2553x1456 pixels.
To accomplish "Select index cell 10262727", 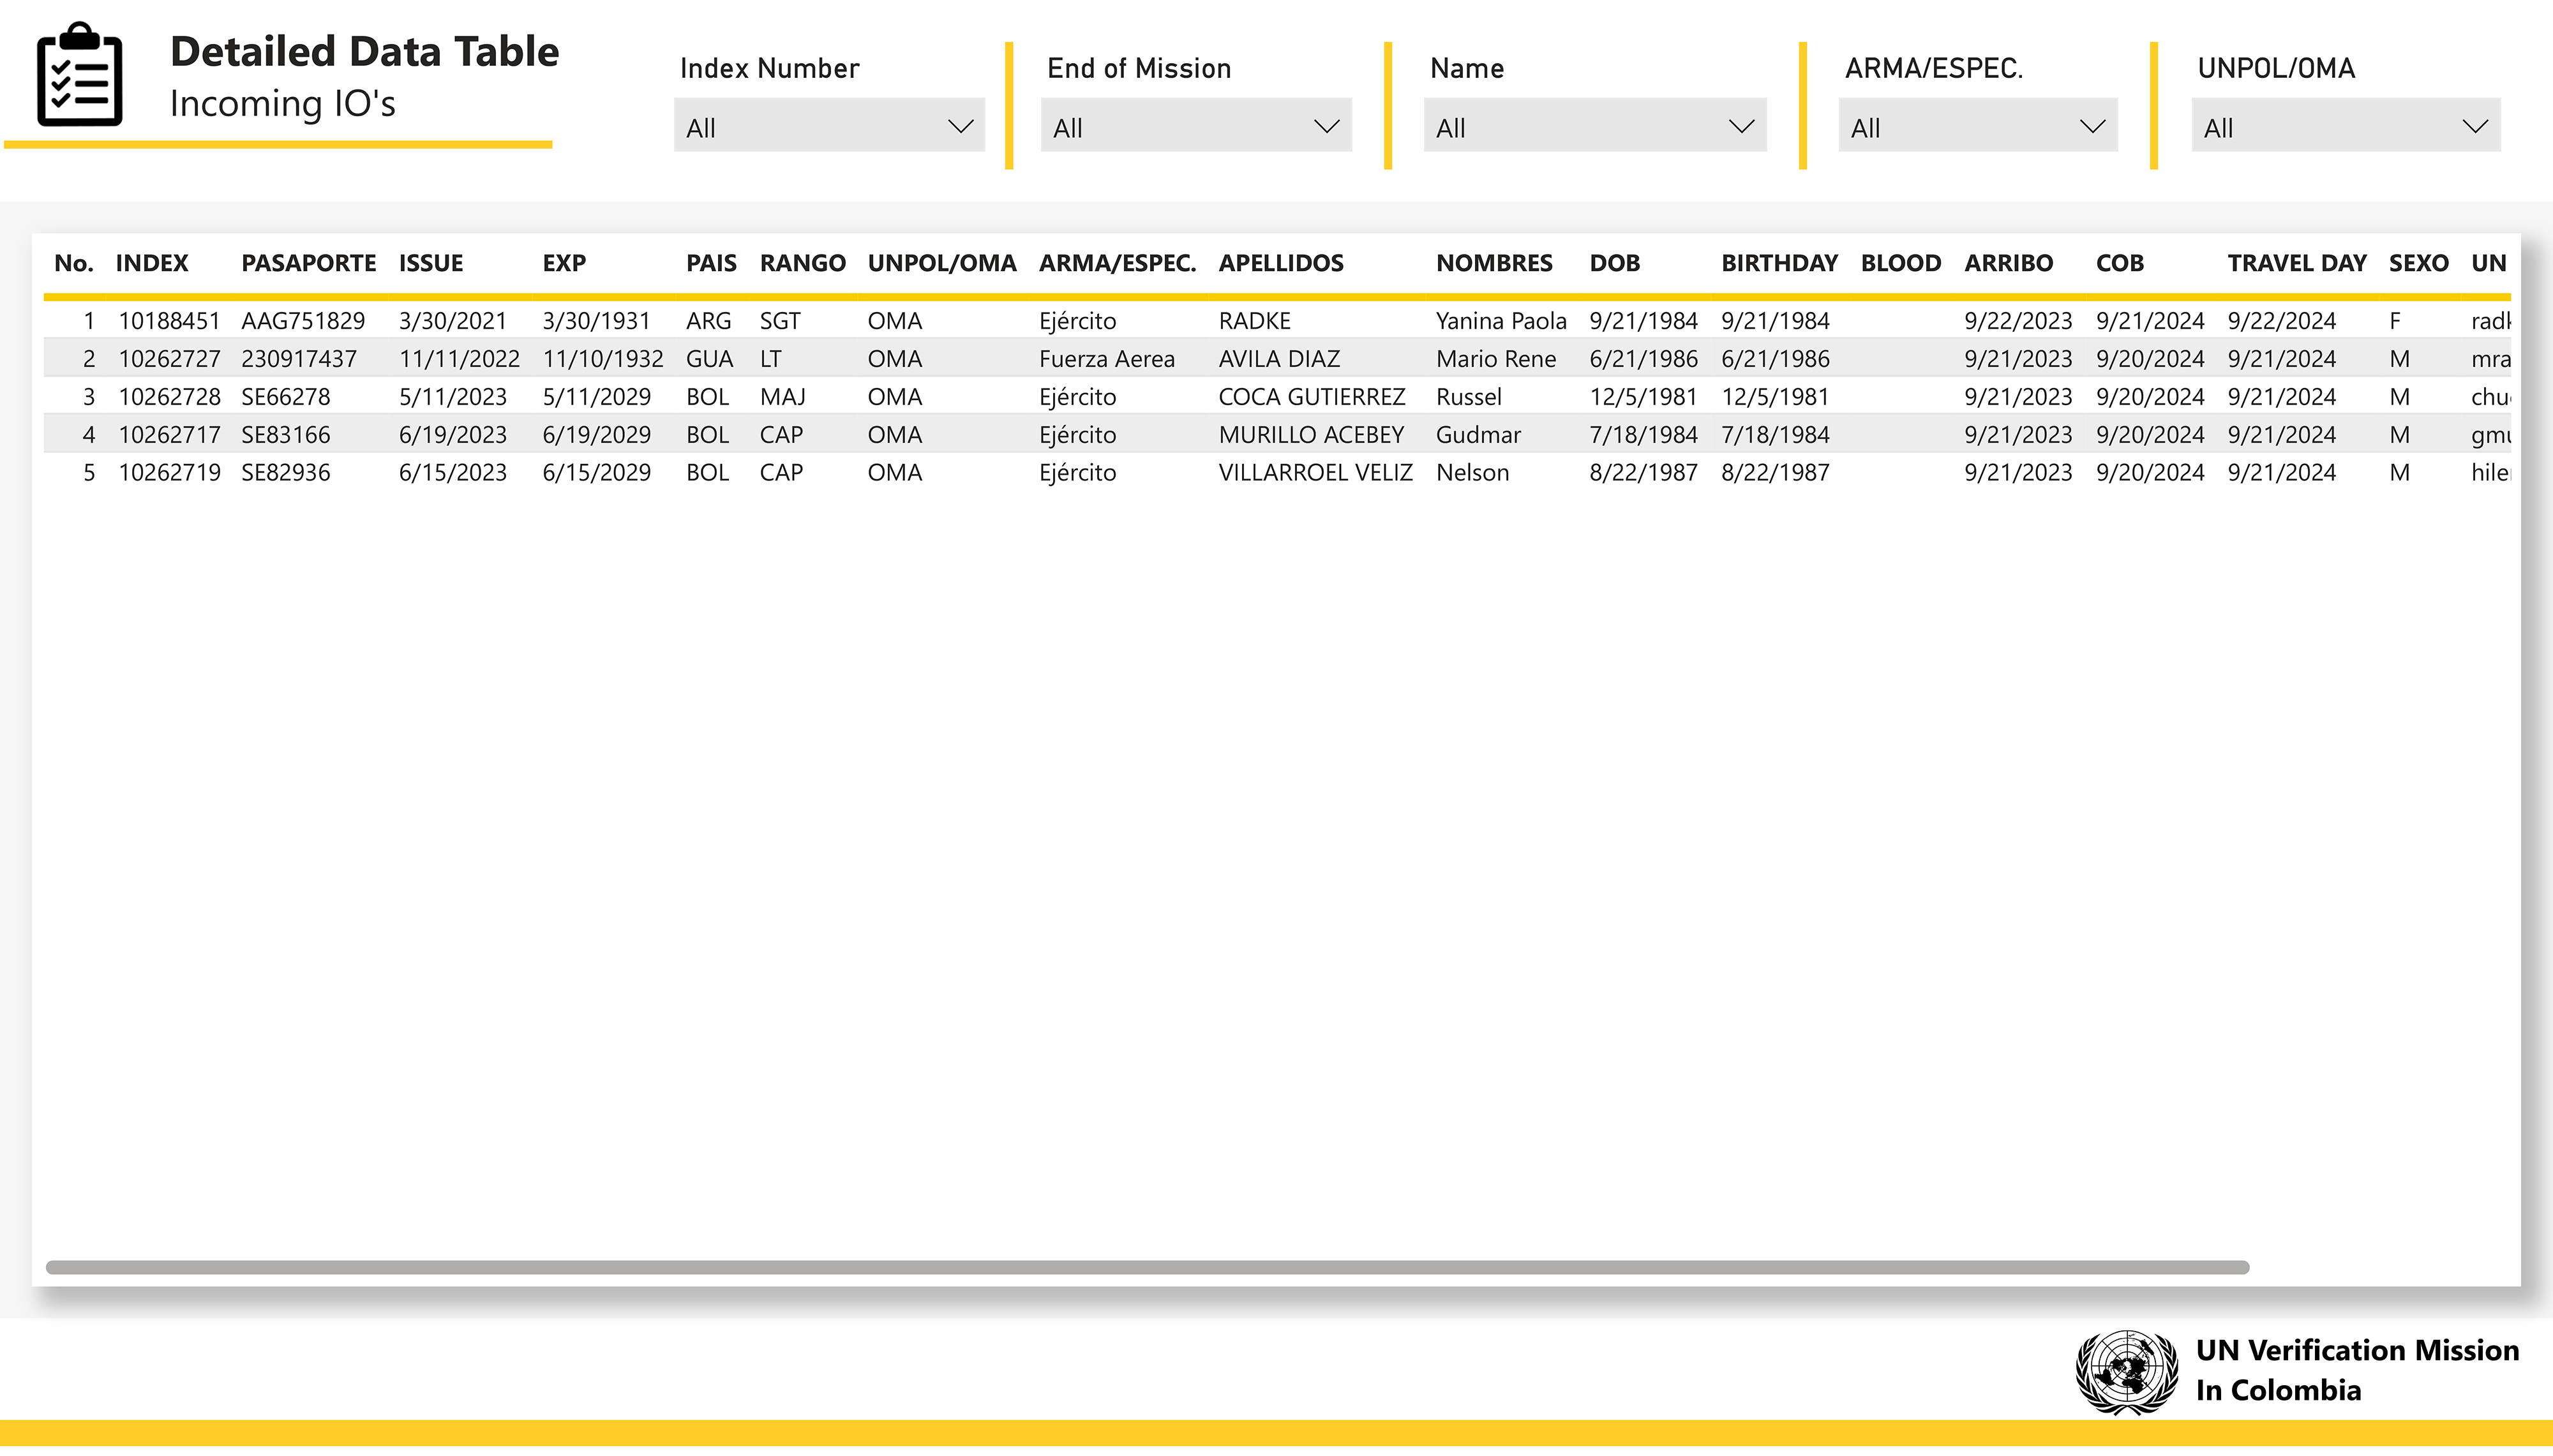I will pyautogui.click(x=169, y=359).
